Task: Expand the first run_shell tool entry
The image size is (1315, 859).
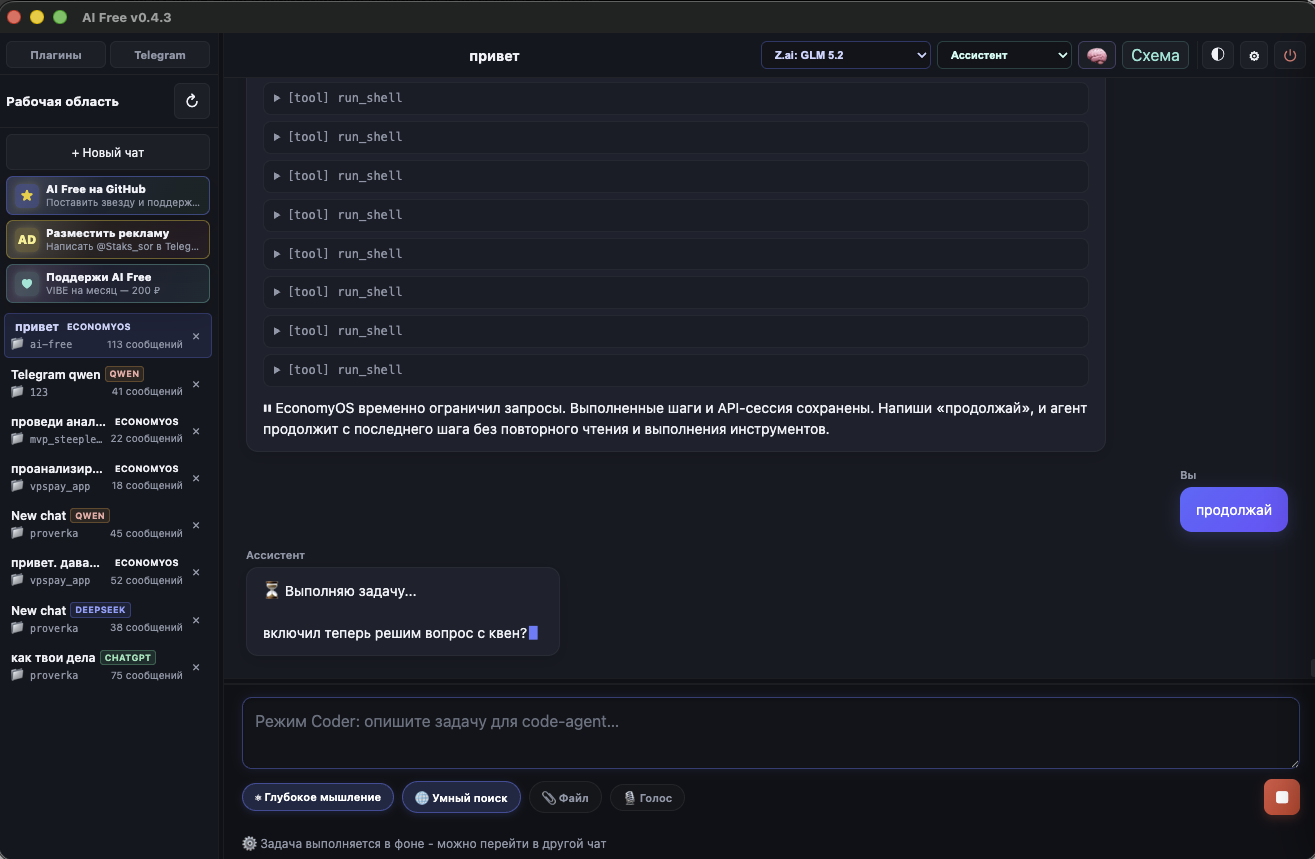Action: 676,98
